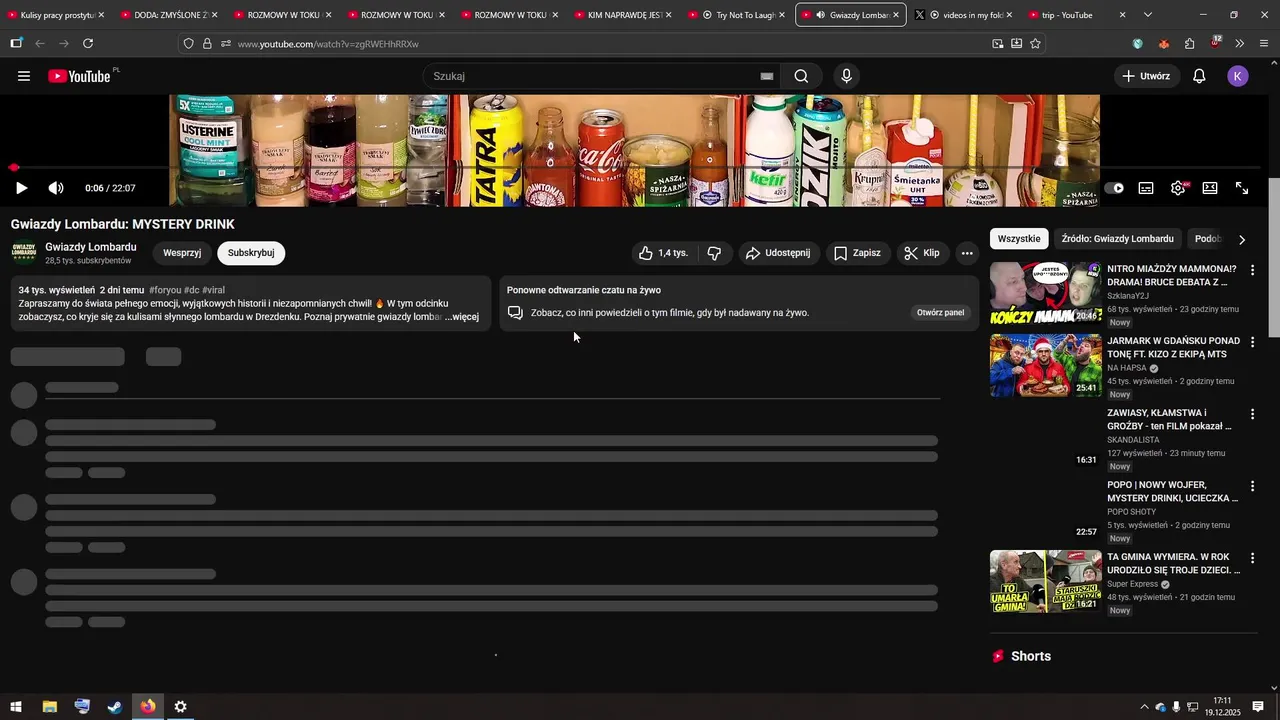The image size is (1280, 720).
Task: Click the #viral hashtag
Action: [x=213, y=290]
